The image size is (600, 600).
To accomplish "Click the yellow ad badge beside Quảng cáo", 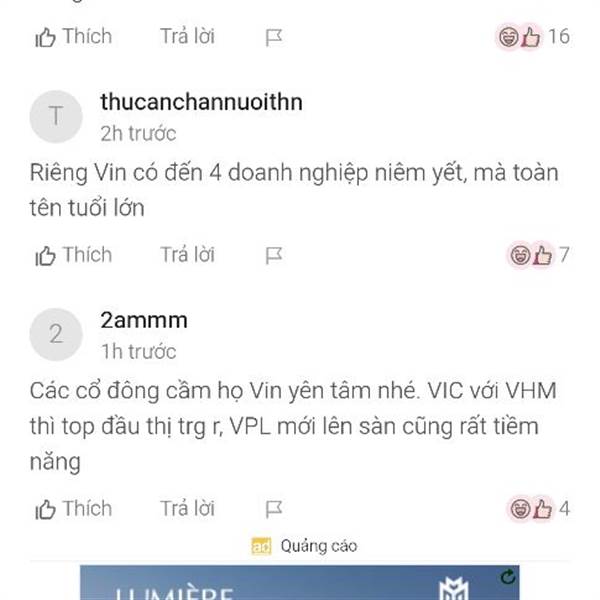I will pyautogui.click(x=261, y=546).
